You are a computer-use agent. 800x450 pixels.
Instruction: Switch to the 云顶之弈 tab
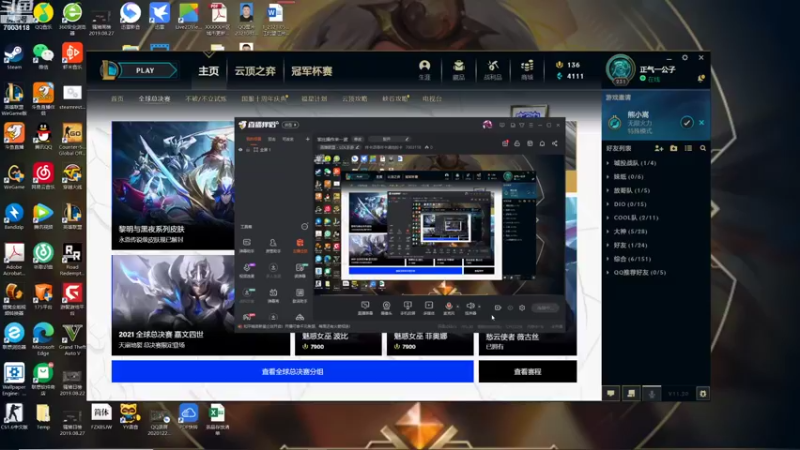click(255, 71)
